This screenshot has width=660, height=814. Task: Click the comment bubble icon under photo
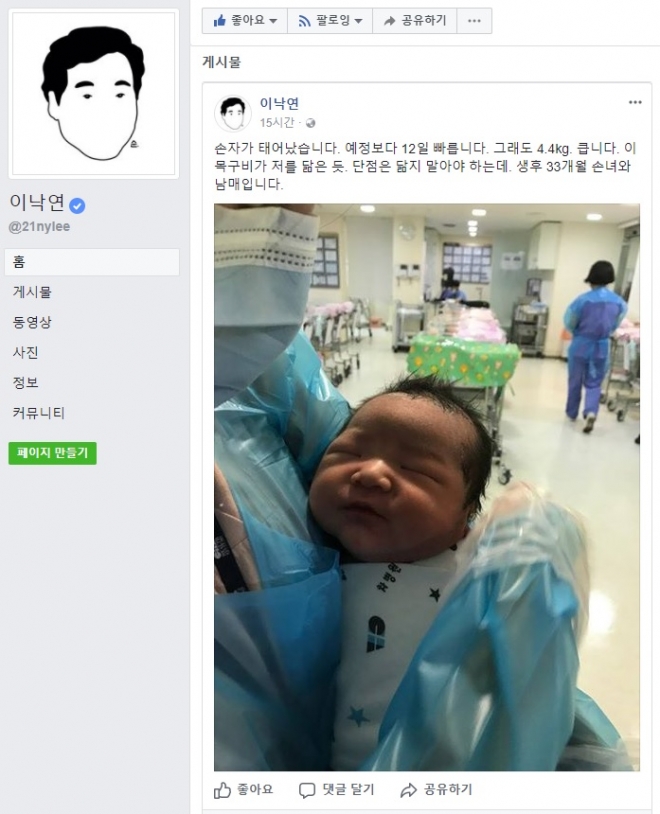(307, 790)
